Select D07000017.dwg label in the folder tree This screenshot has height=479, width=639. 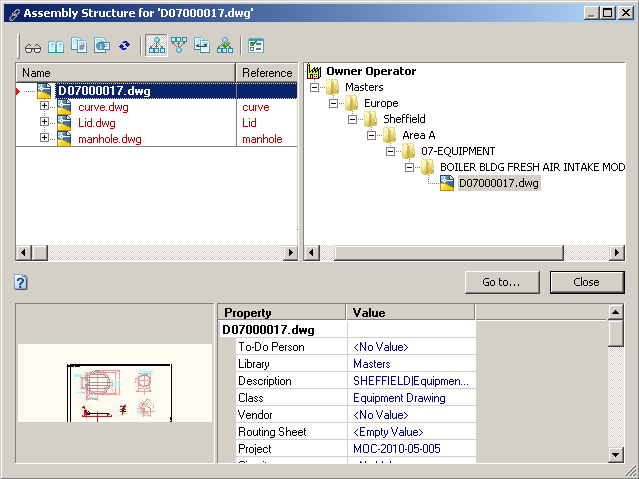(x=499, y=183)
